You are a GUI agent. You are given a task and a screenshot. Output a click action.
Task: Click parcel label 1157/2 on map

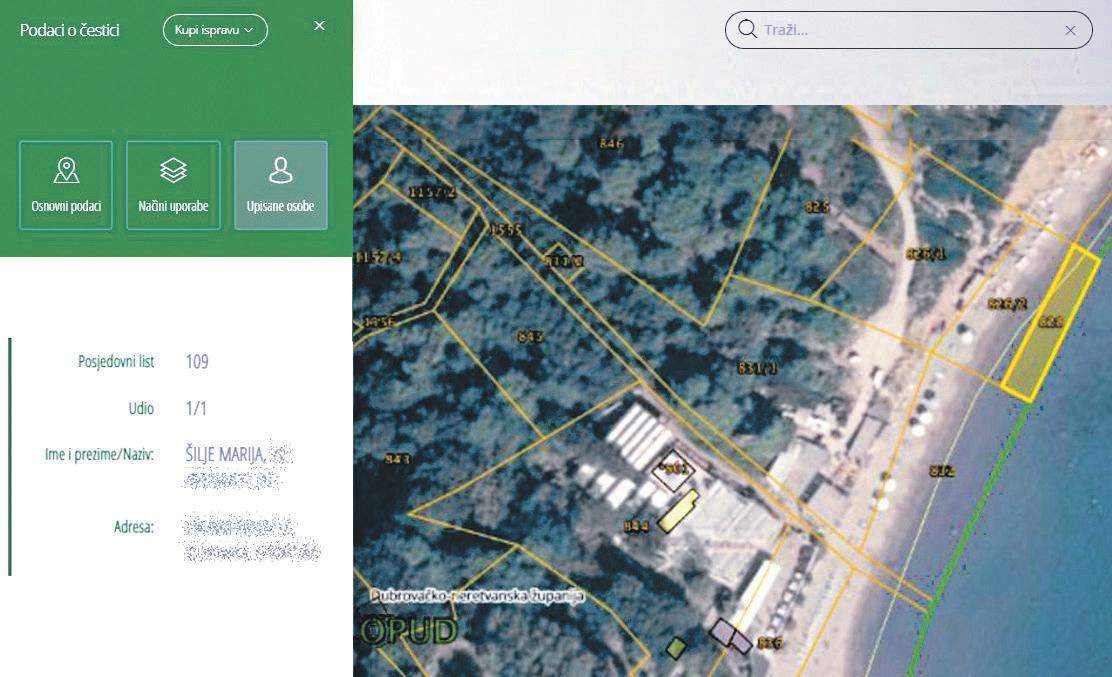(432, 192)
